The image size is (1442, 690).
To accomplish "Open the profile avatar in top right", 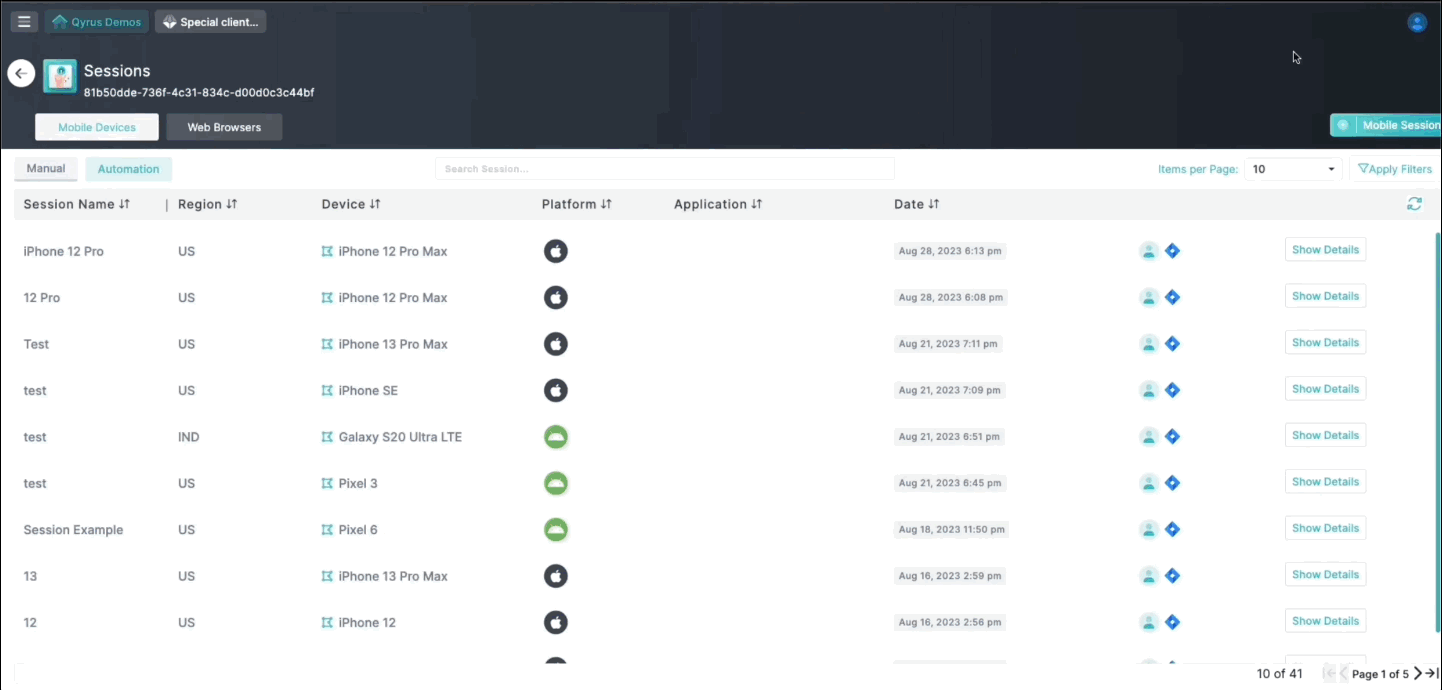I will pyautogui.click(x=1416, y=22).
